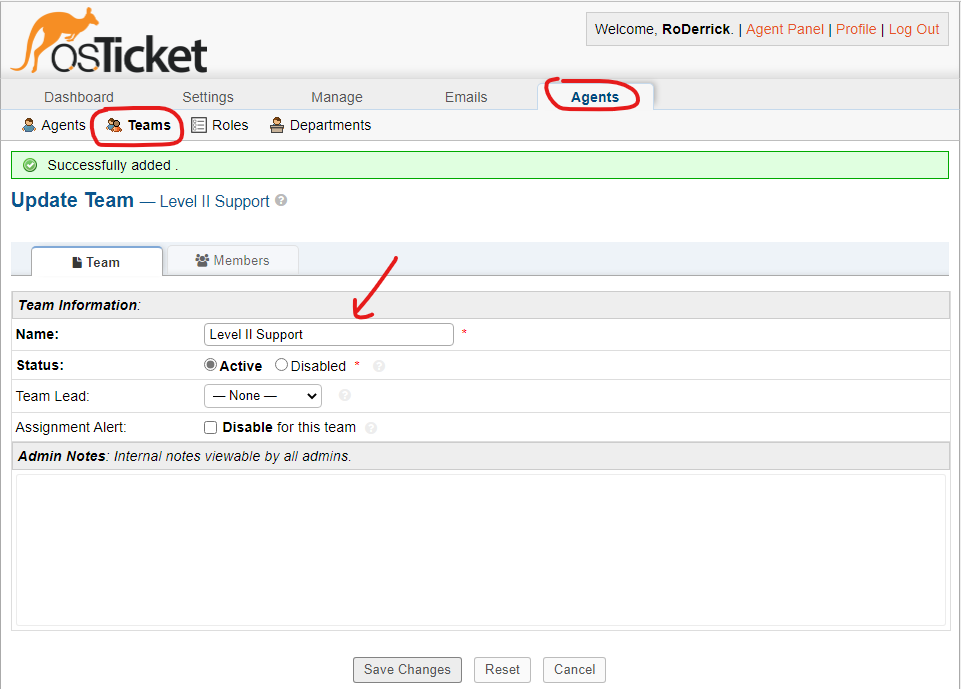The height and width of the screenshot is (689, 961).
Task: Click the Reset button
Action: point(502,669)
